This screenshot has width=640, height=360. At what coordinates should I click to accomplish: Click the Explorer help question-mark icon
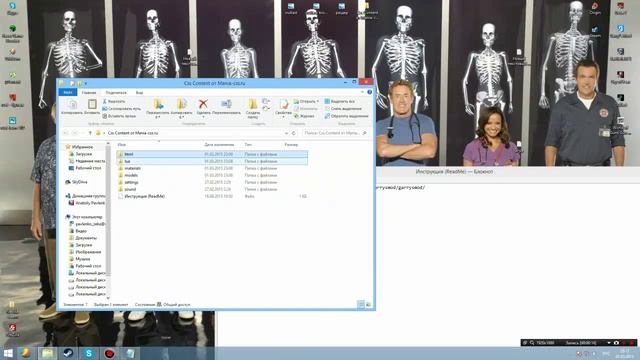click(369, 92)
